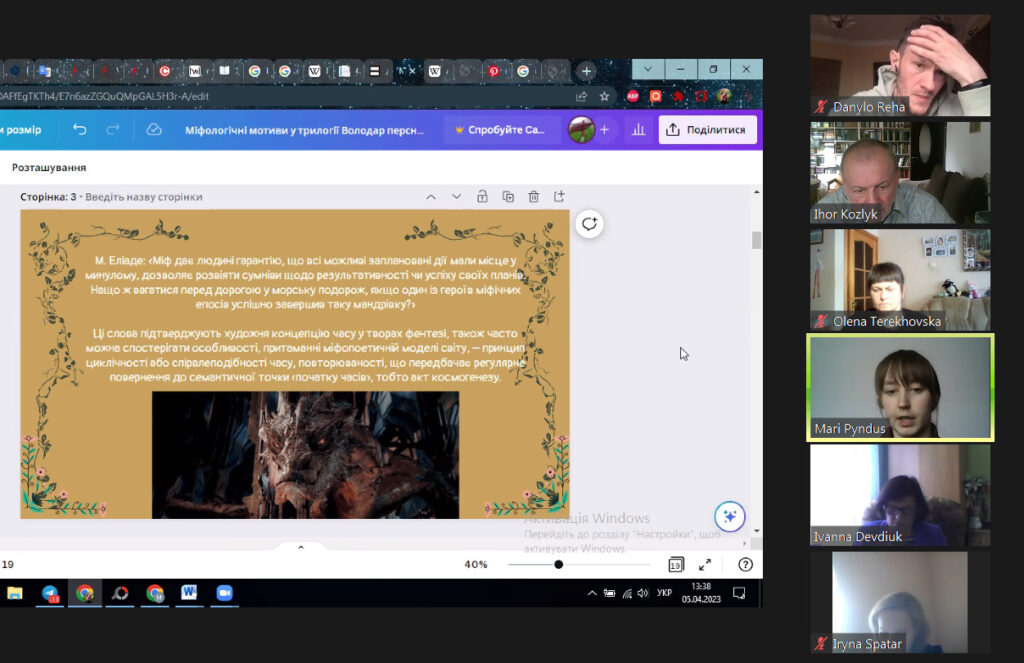Click the comment refresh bubble beside the slide
This screenshot has height=663, width=1024.
click(x=589, y=224)
